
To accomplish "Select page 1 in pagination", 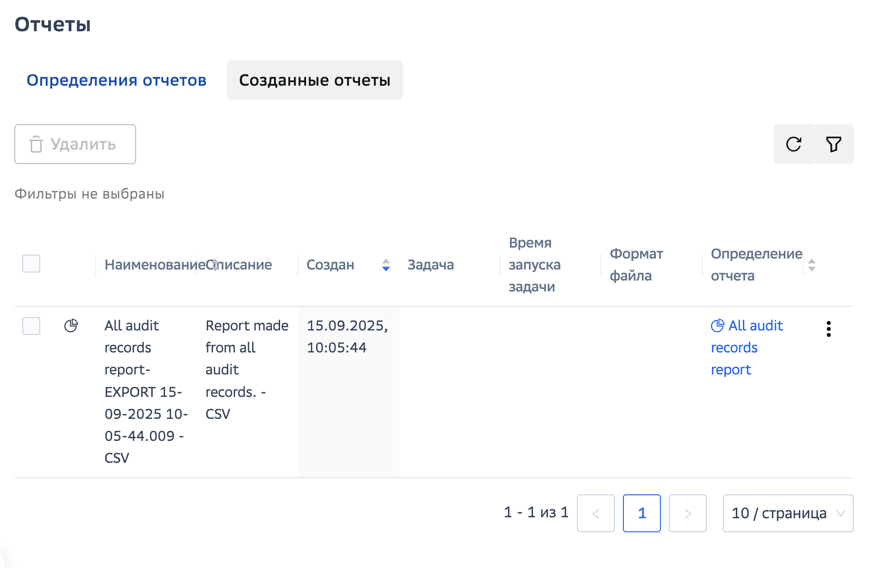I will pyautogui.click(x=642, y=513).
